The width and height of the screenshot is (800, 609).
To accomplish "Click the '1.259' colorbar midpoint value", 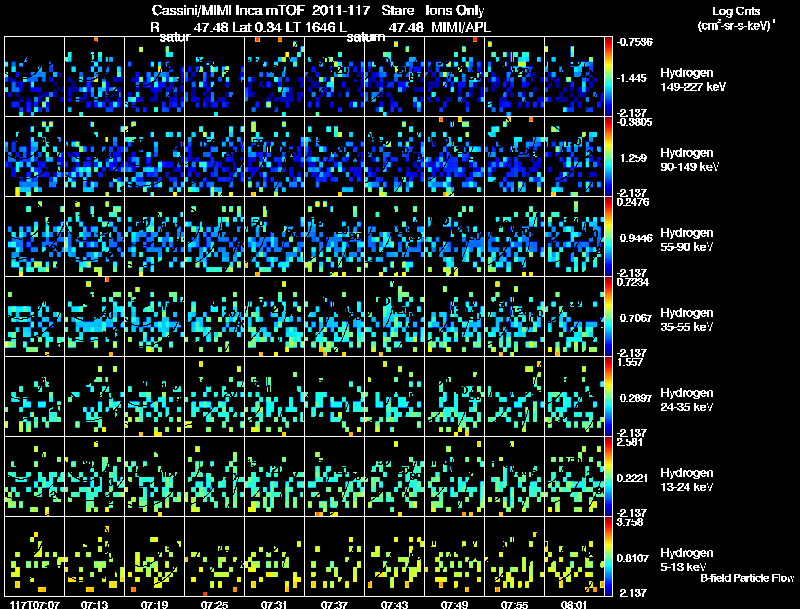I will [x=633, y=158].
